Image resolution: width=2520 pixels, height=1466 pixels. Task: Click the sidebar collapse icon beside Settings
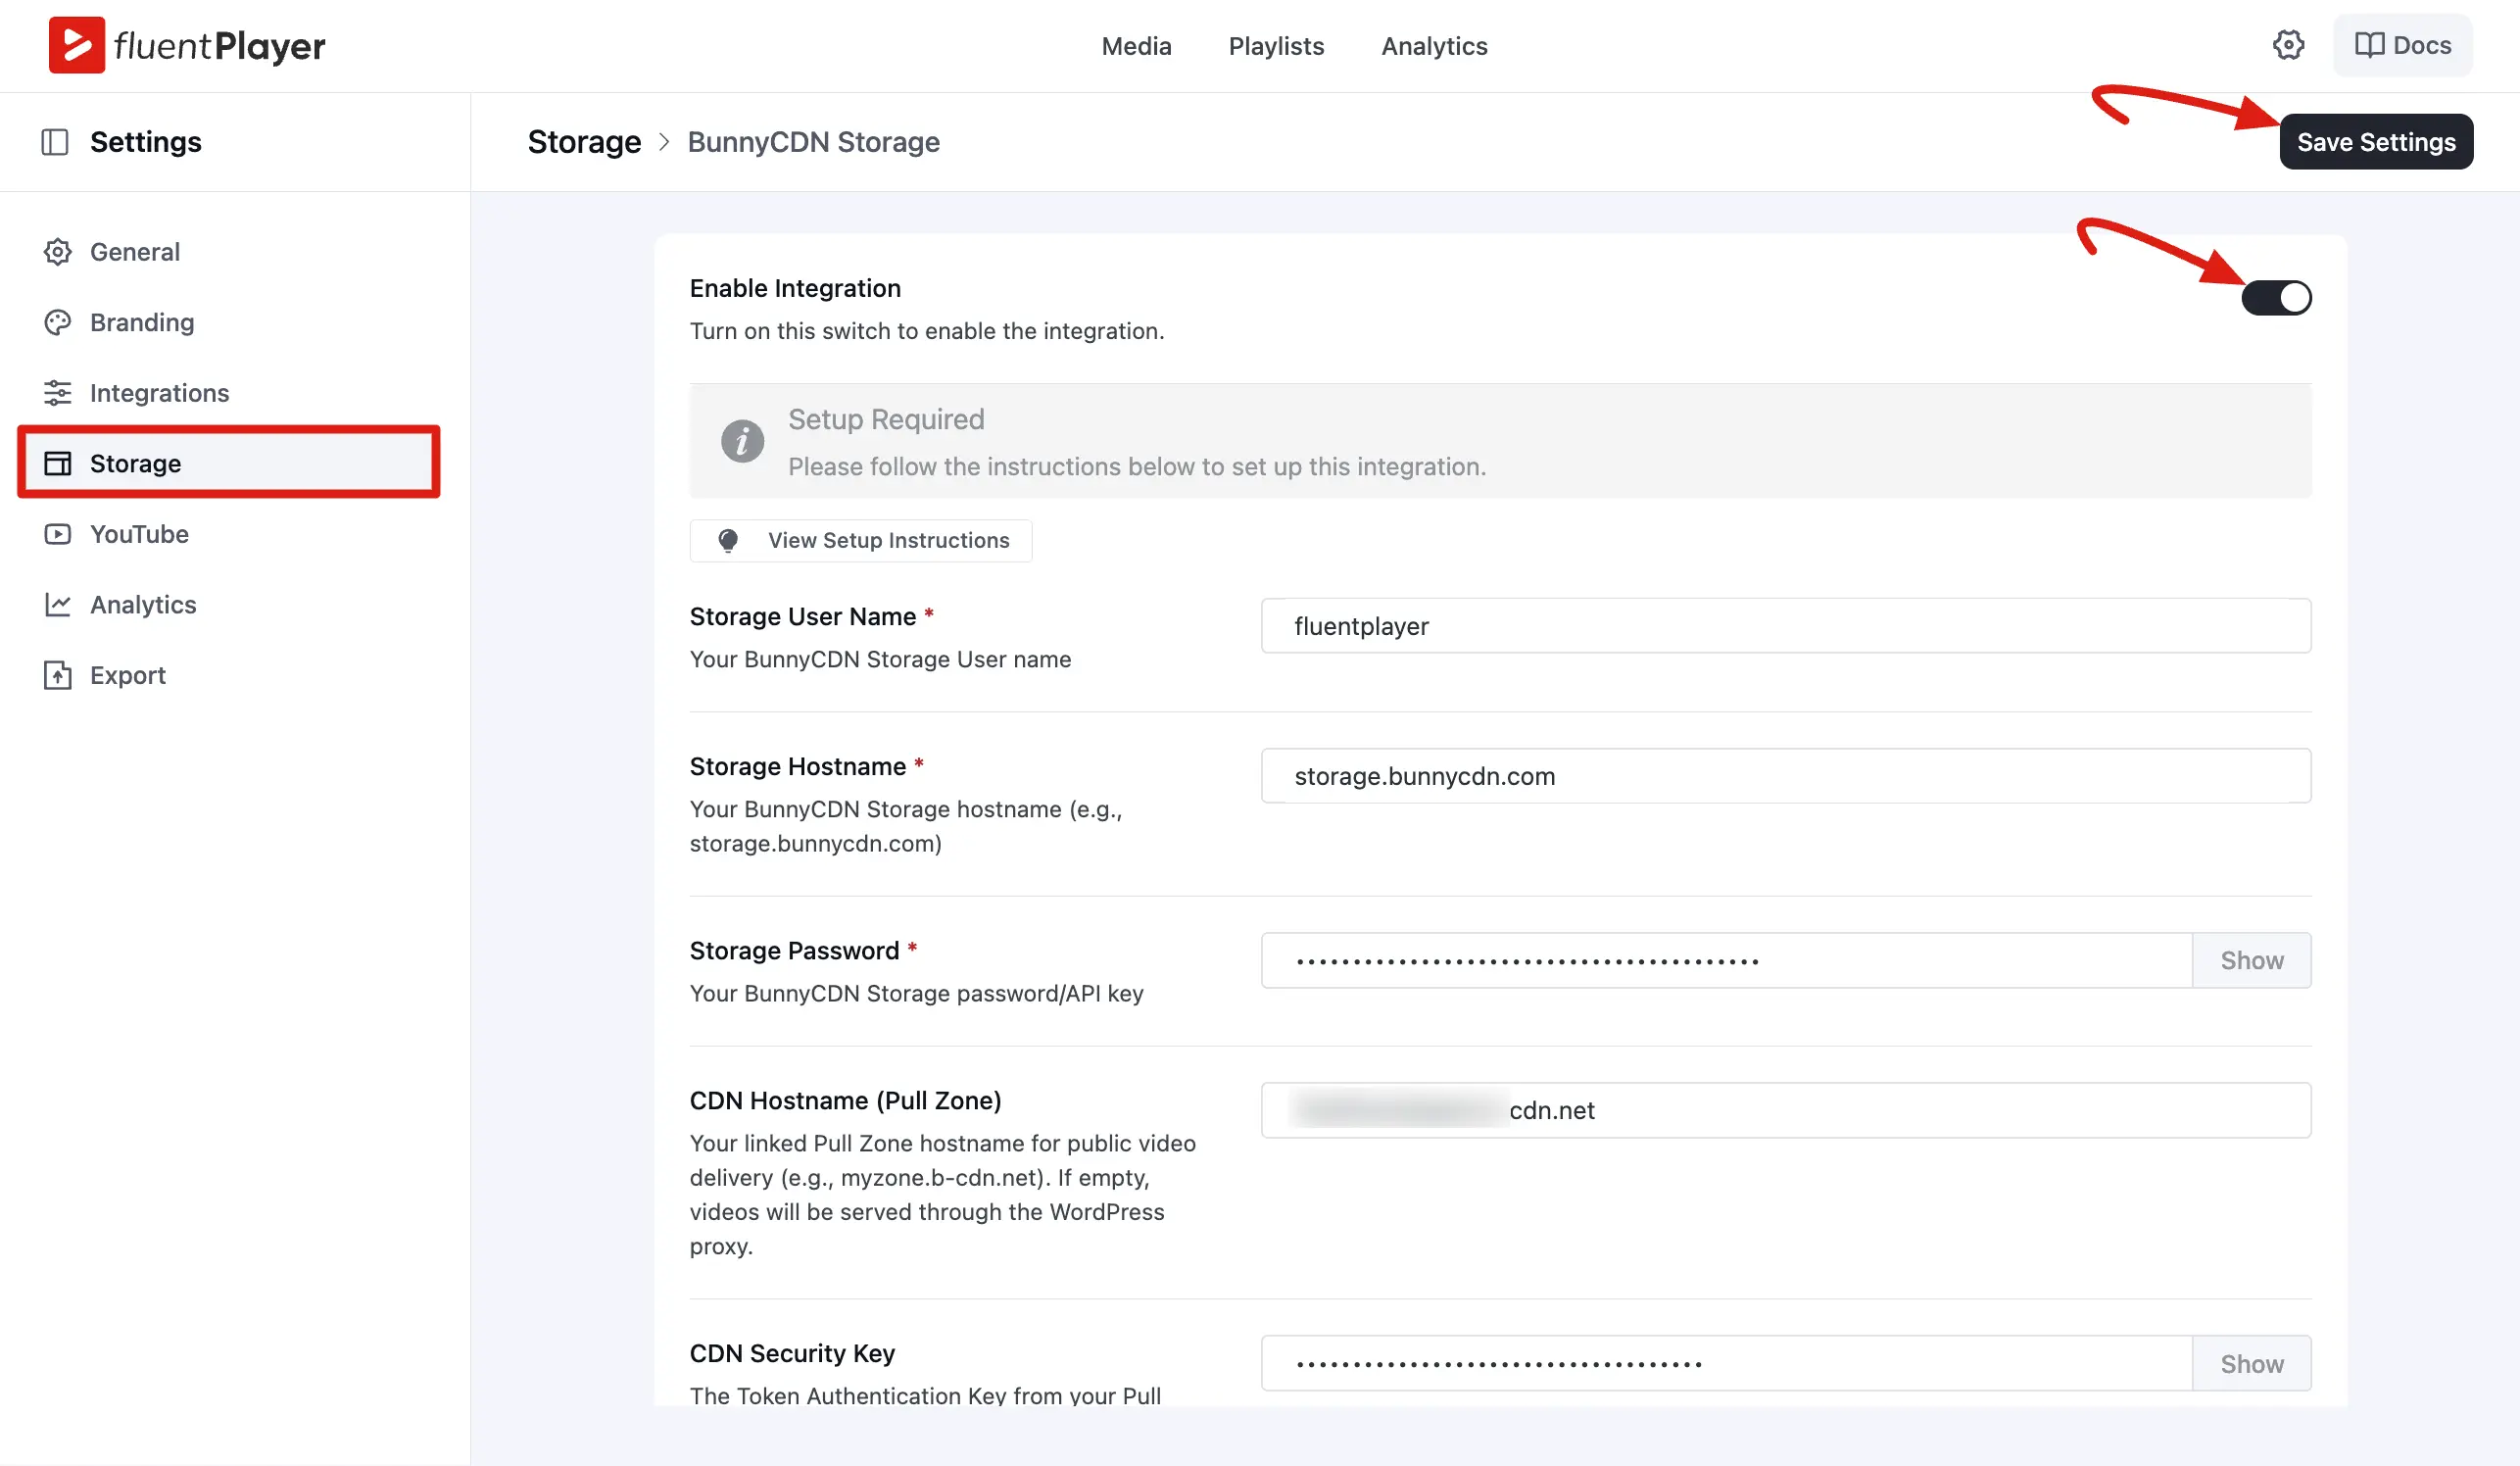55,142
